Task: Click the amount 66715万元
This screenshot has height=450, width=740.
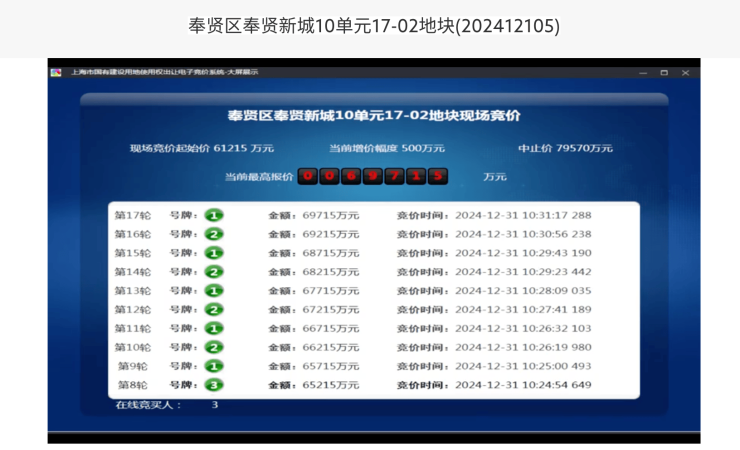Action: pos(331,329)
